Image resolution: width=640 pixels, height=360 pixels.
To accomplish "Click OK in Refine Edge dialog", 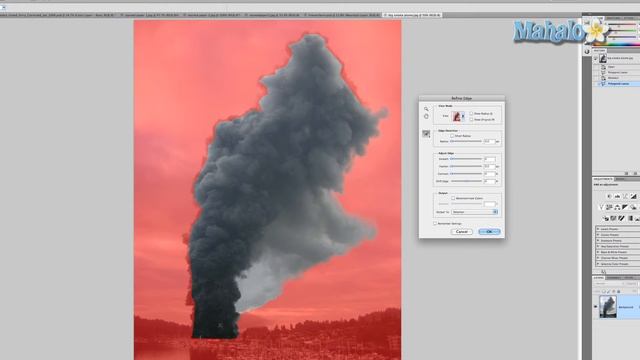I will click(x=489, y=231).
